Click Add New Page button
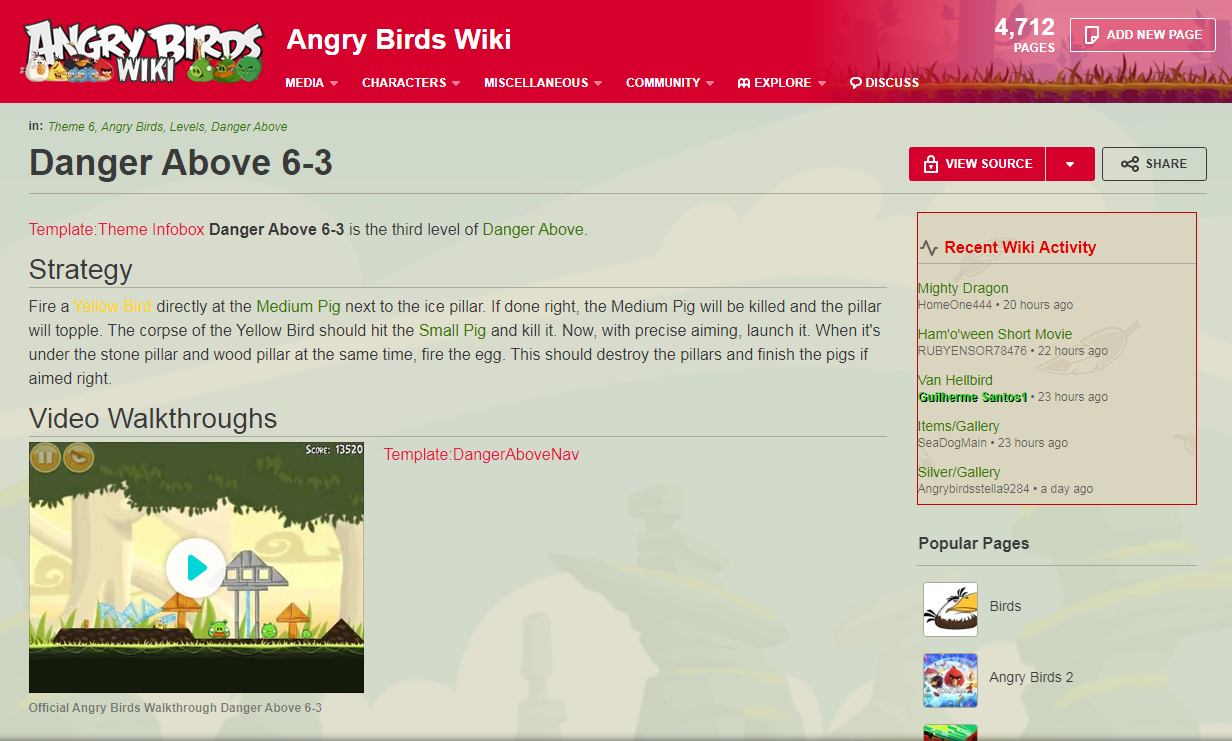Image resolution: width=1232 pixels, height=741 pixels. [1142, 35]
